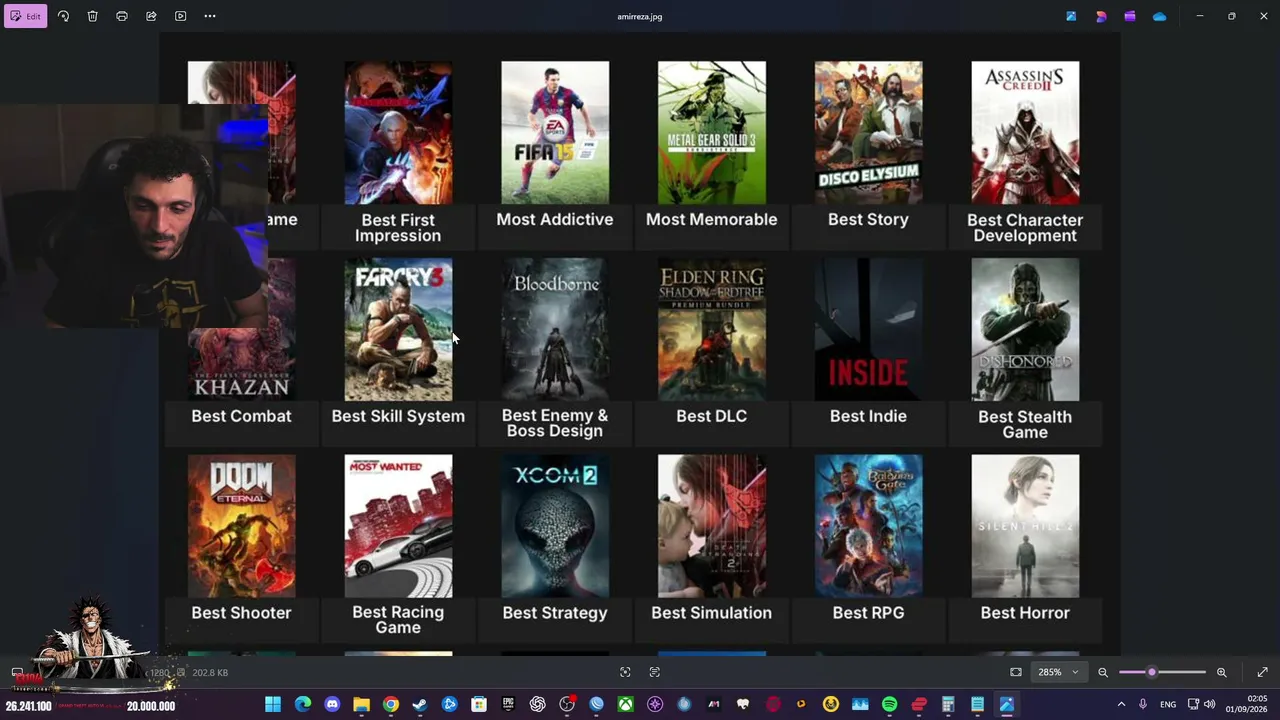
Task: Click the "Best Shooter" caption
Action: [x=241, y=613]
